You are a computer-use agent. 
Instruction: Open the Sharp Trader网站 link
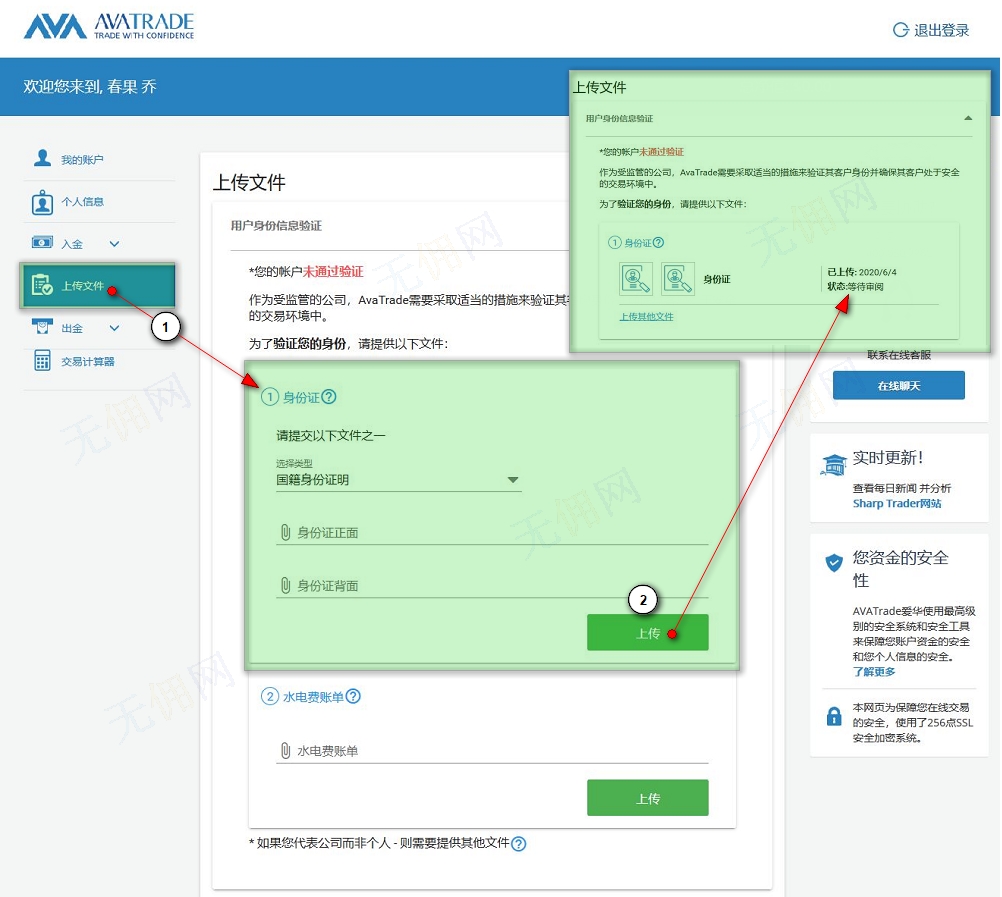(896, 504)
